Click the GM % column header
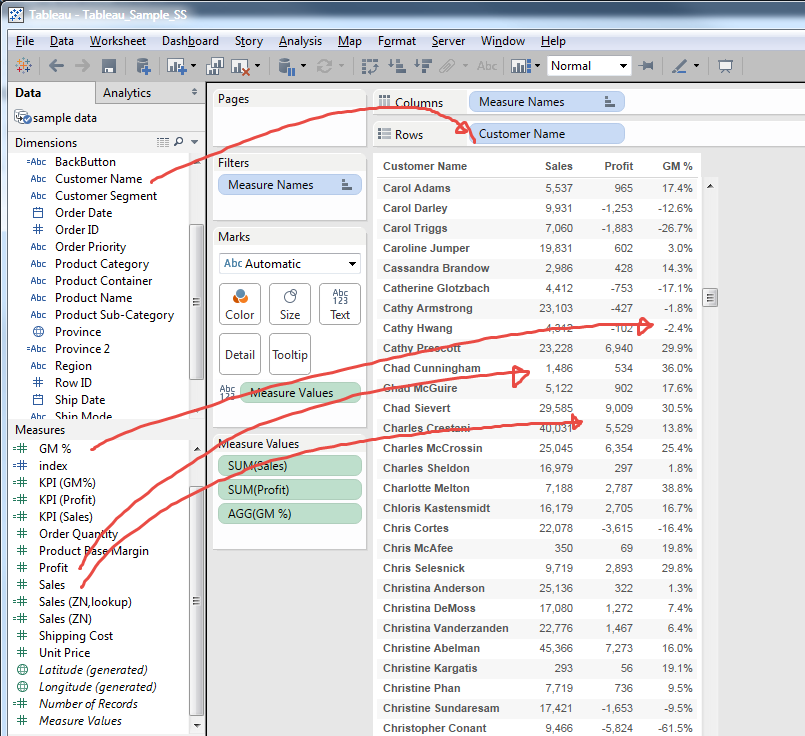805x736 pixels. coord(677,166)
